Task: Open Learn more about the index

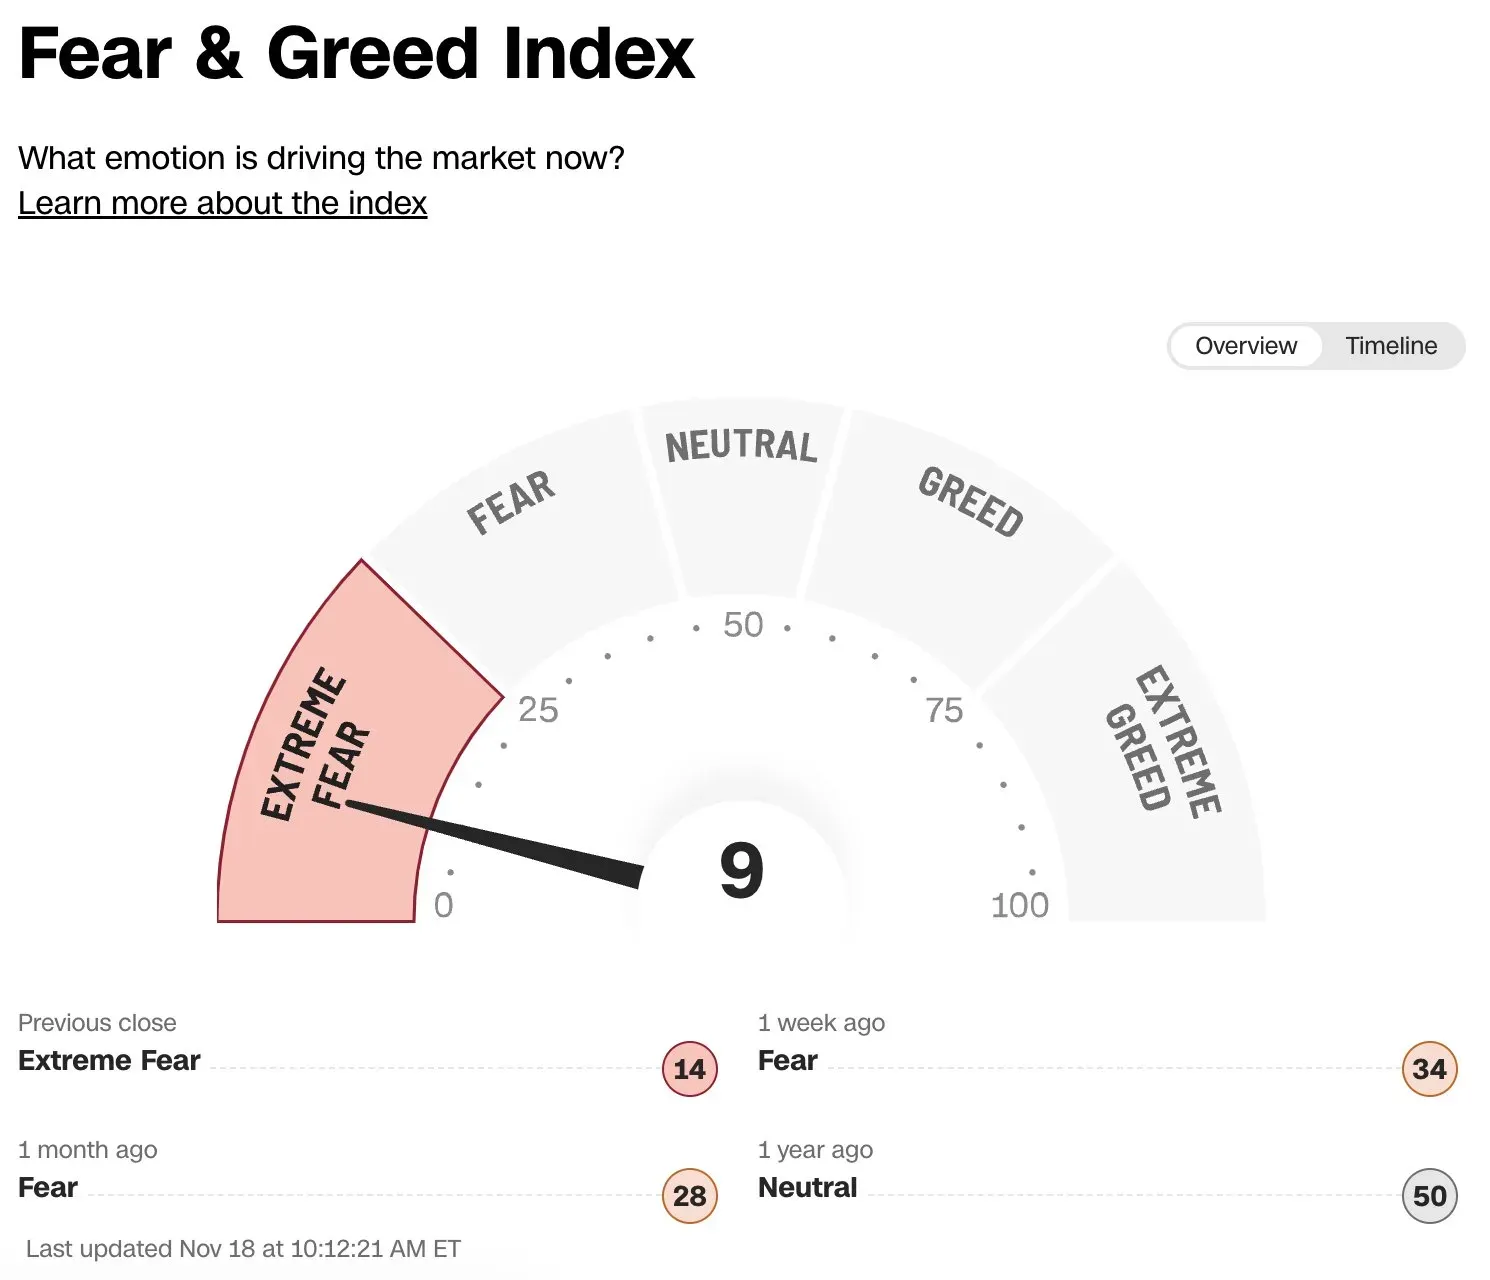Action: (x=222, y=203)
